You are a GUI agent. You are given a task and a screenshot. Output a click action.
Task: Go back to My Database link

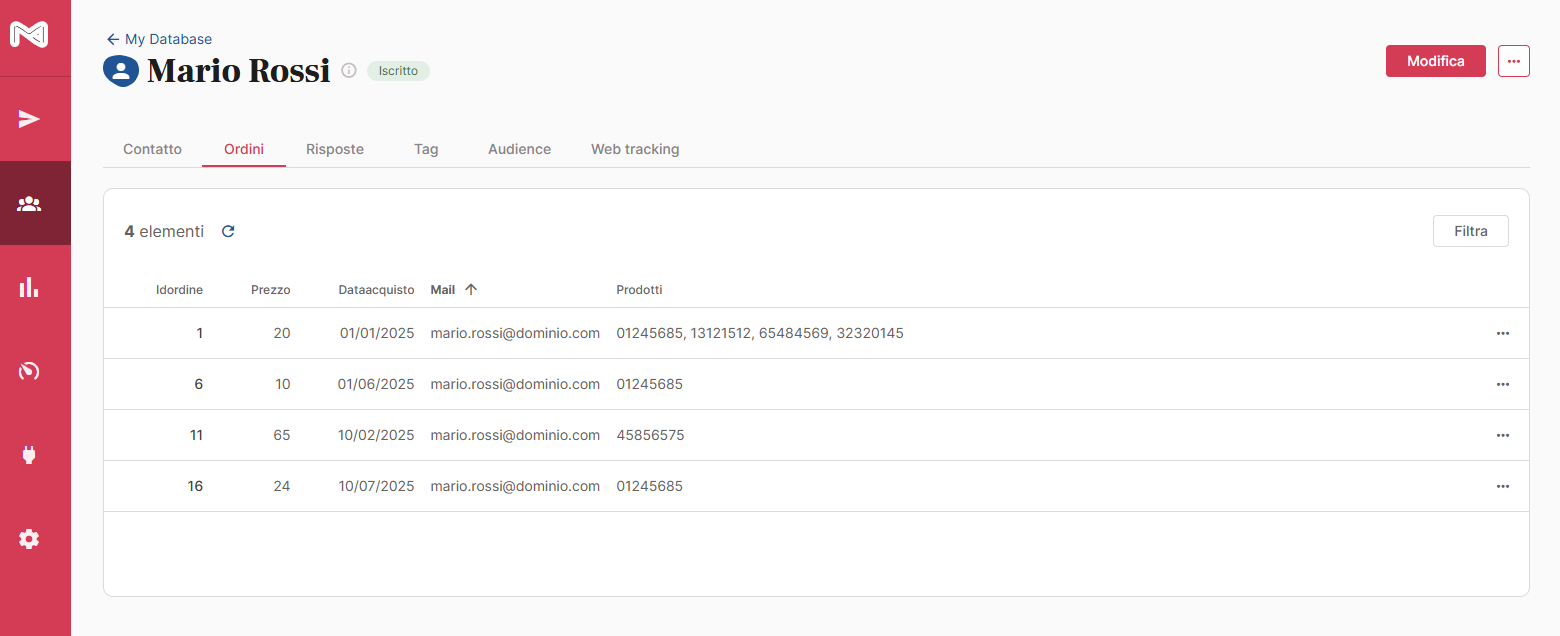tap(159, 39)
